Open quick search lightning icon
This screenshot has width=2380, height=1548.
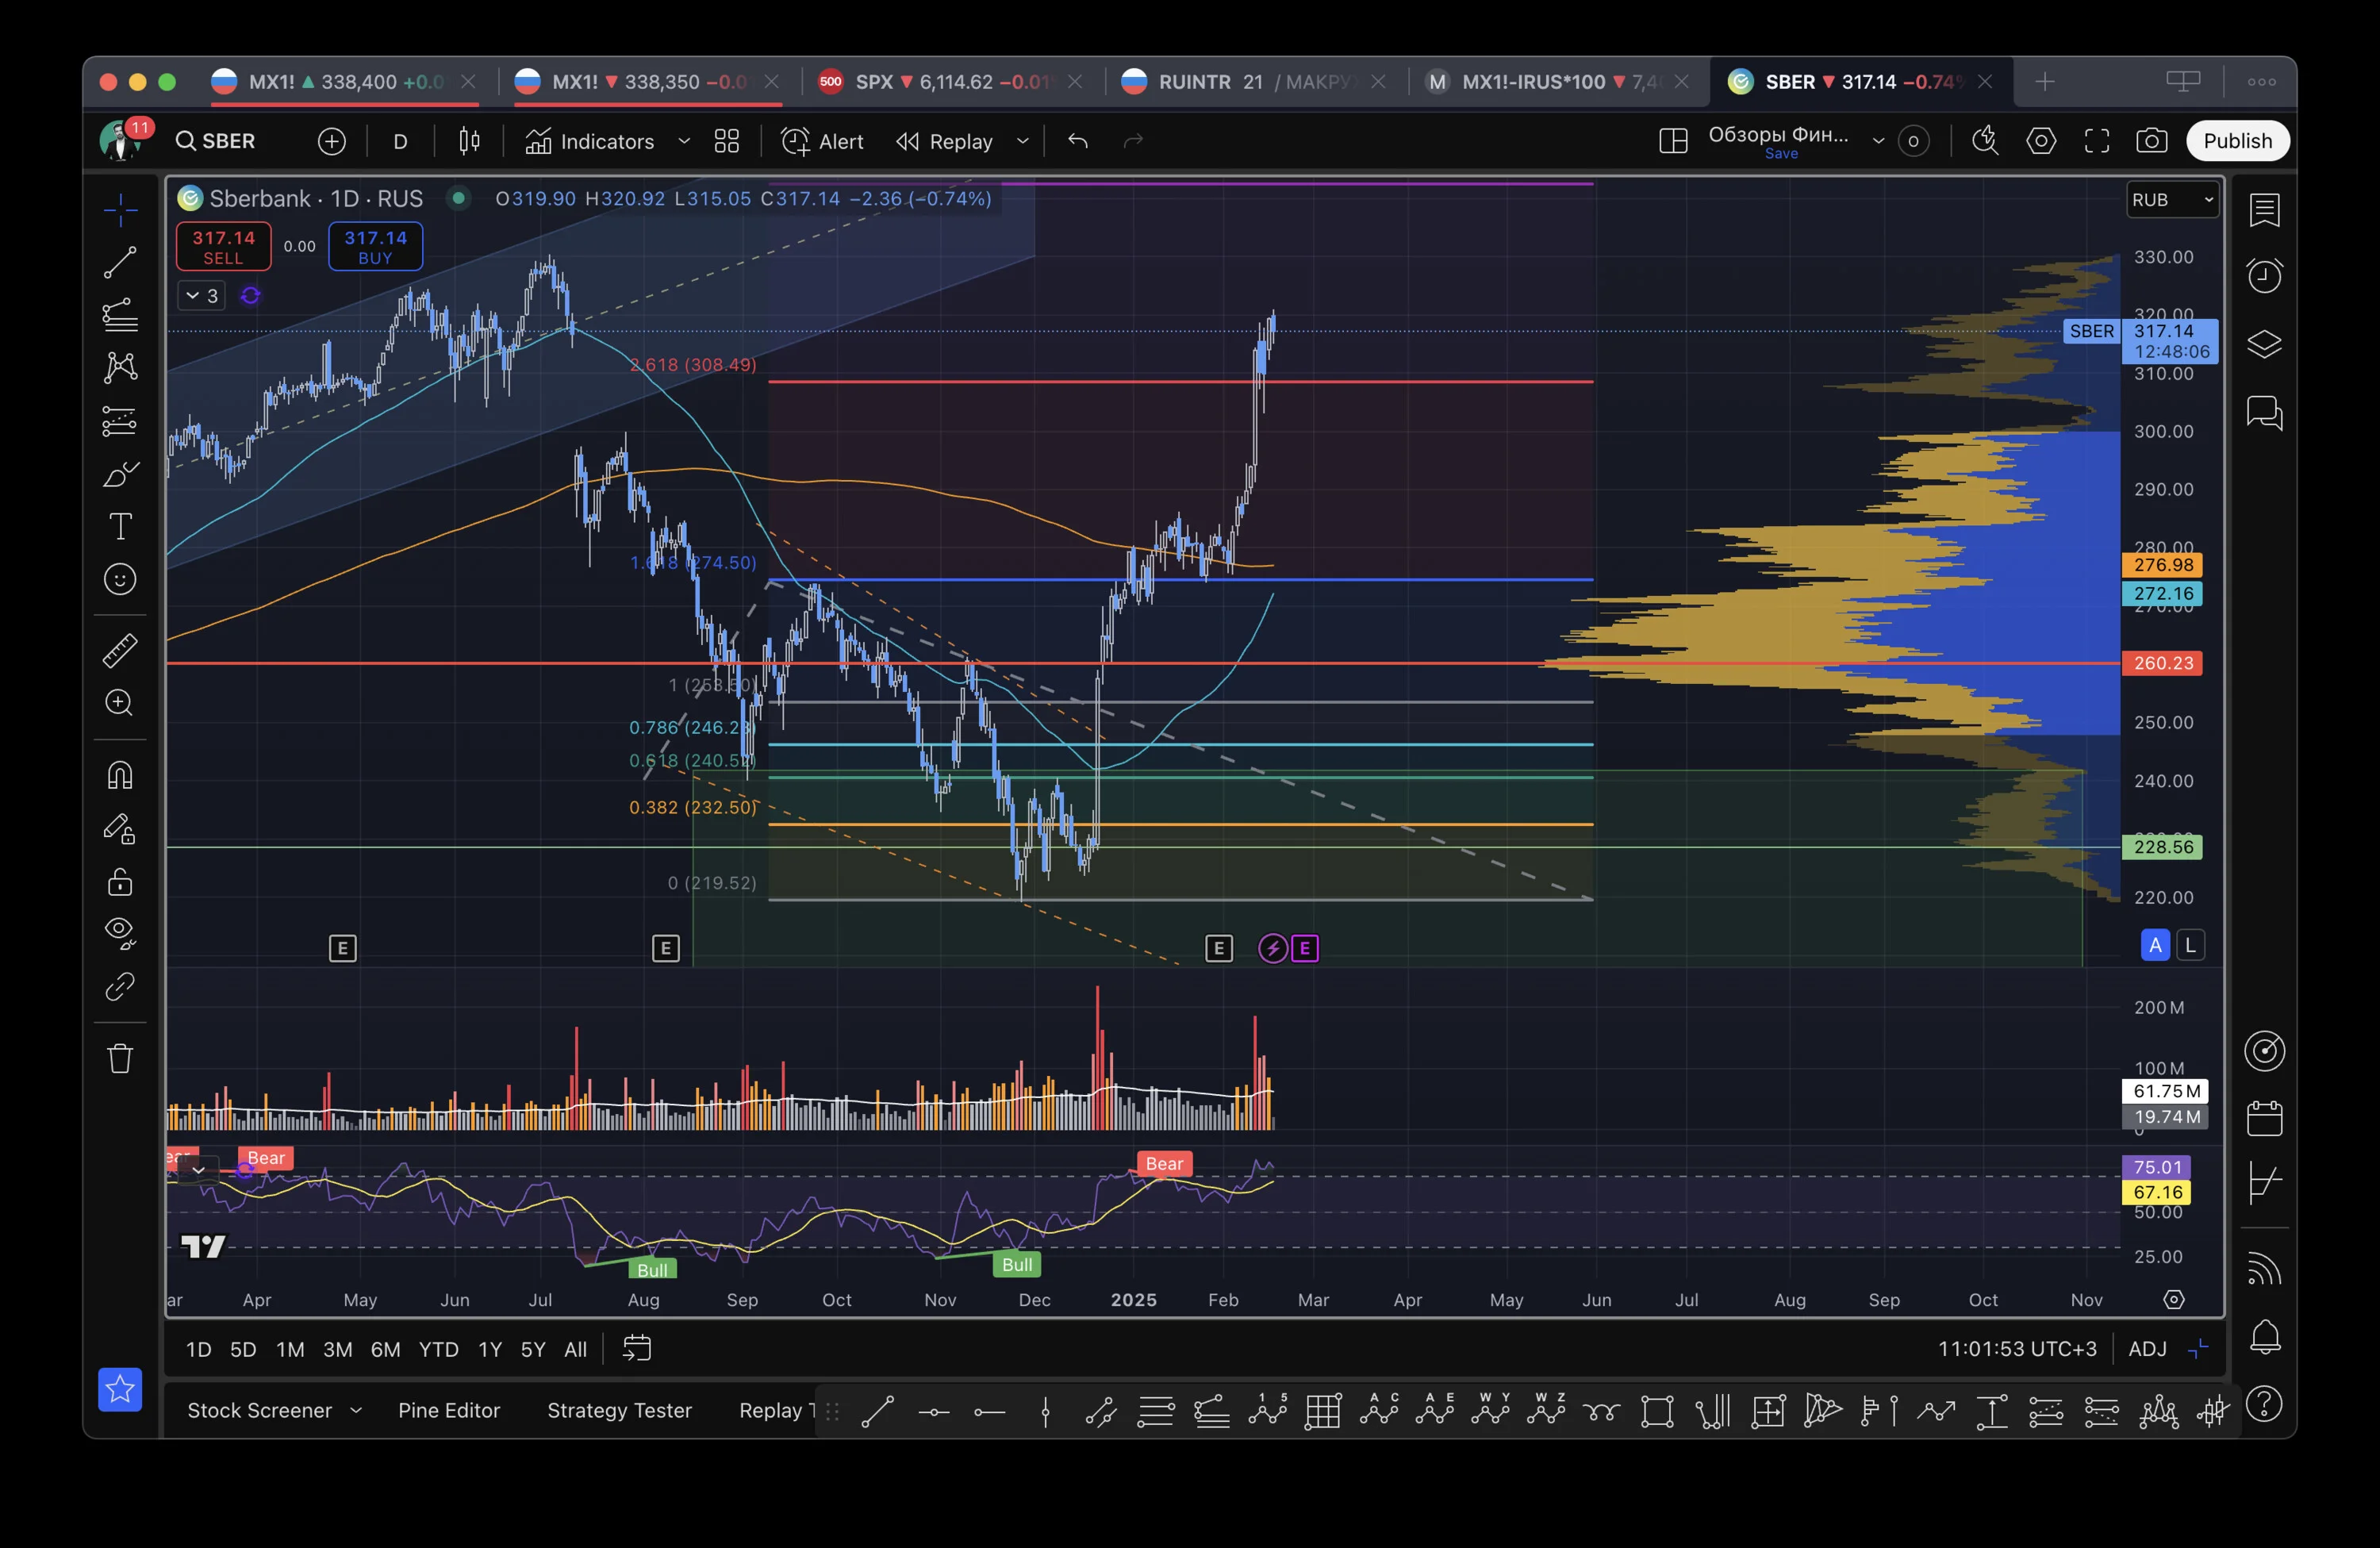click(x=1985, y=141)
